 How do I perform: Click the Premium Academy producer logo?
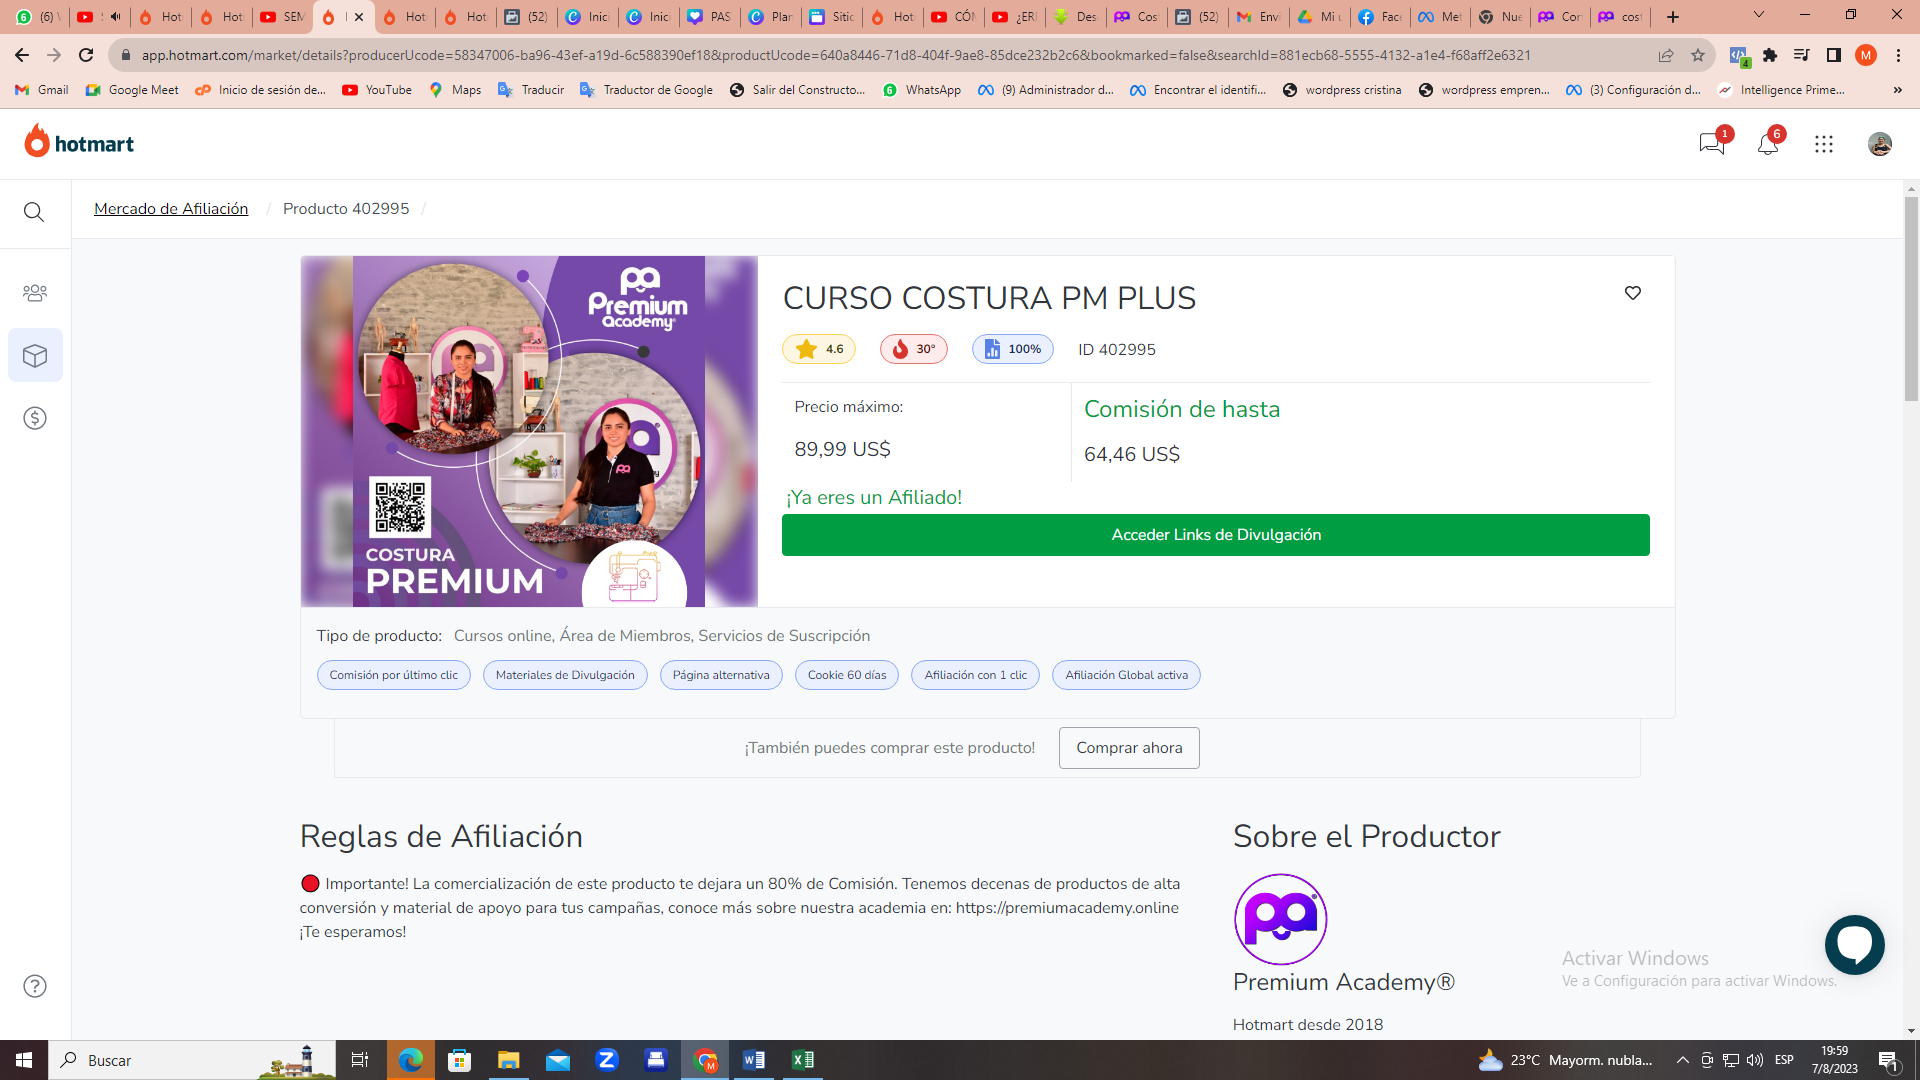pos(1280,919)
